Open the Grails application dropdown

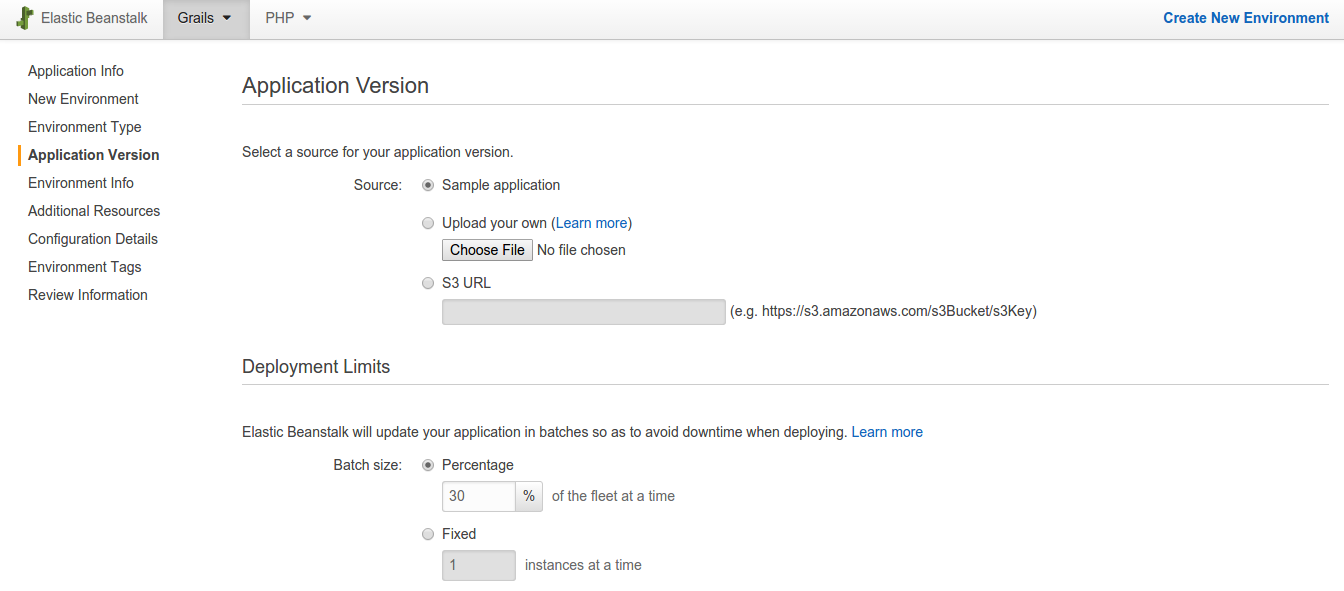coord(206,18)
